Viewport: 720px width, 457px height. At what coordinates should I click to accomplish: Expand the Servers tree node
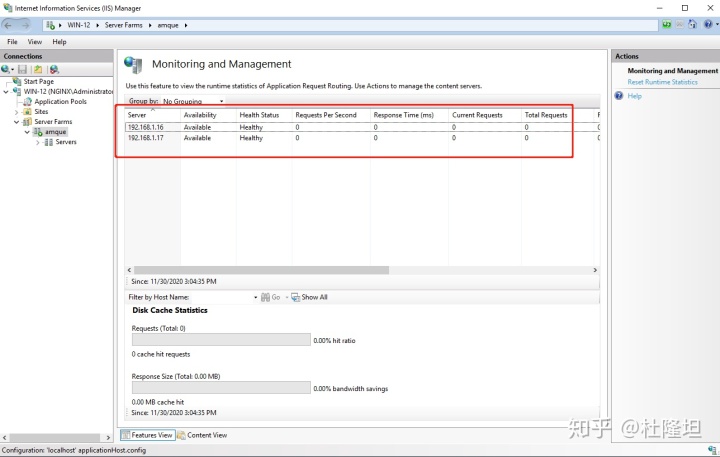coord(38,142)
